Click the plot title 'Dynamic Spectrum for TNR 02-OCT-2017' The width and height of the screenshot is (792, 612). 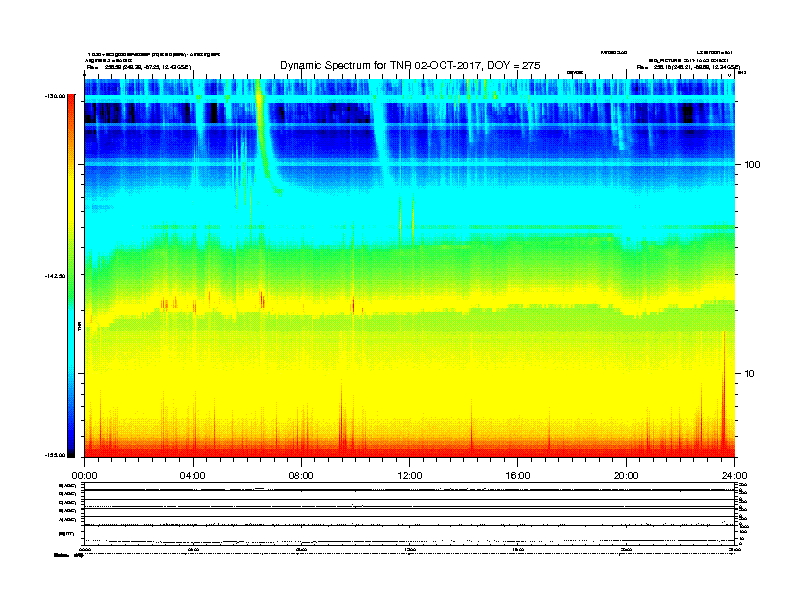(x=381, y=66)
